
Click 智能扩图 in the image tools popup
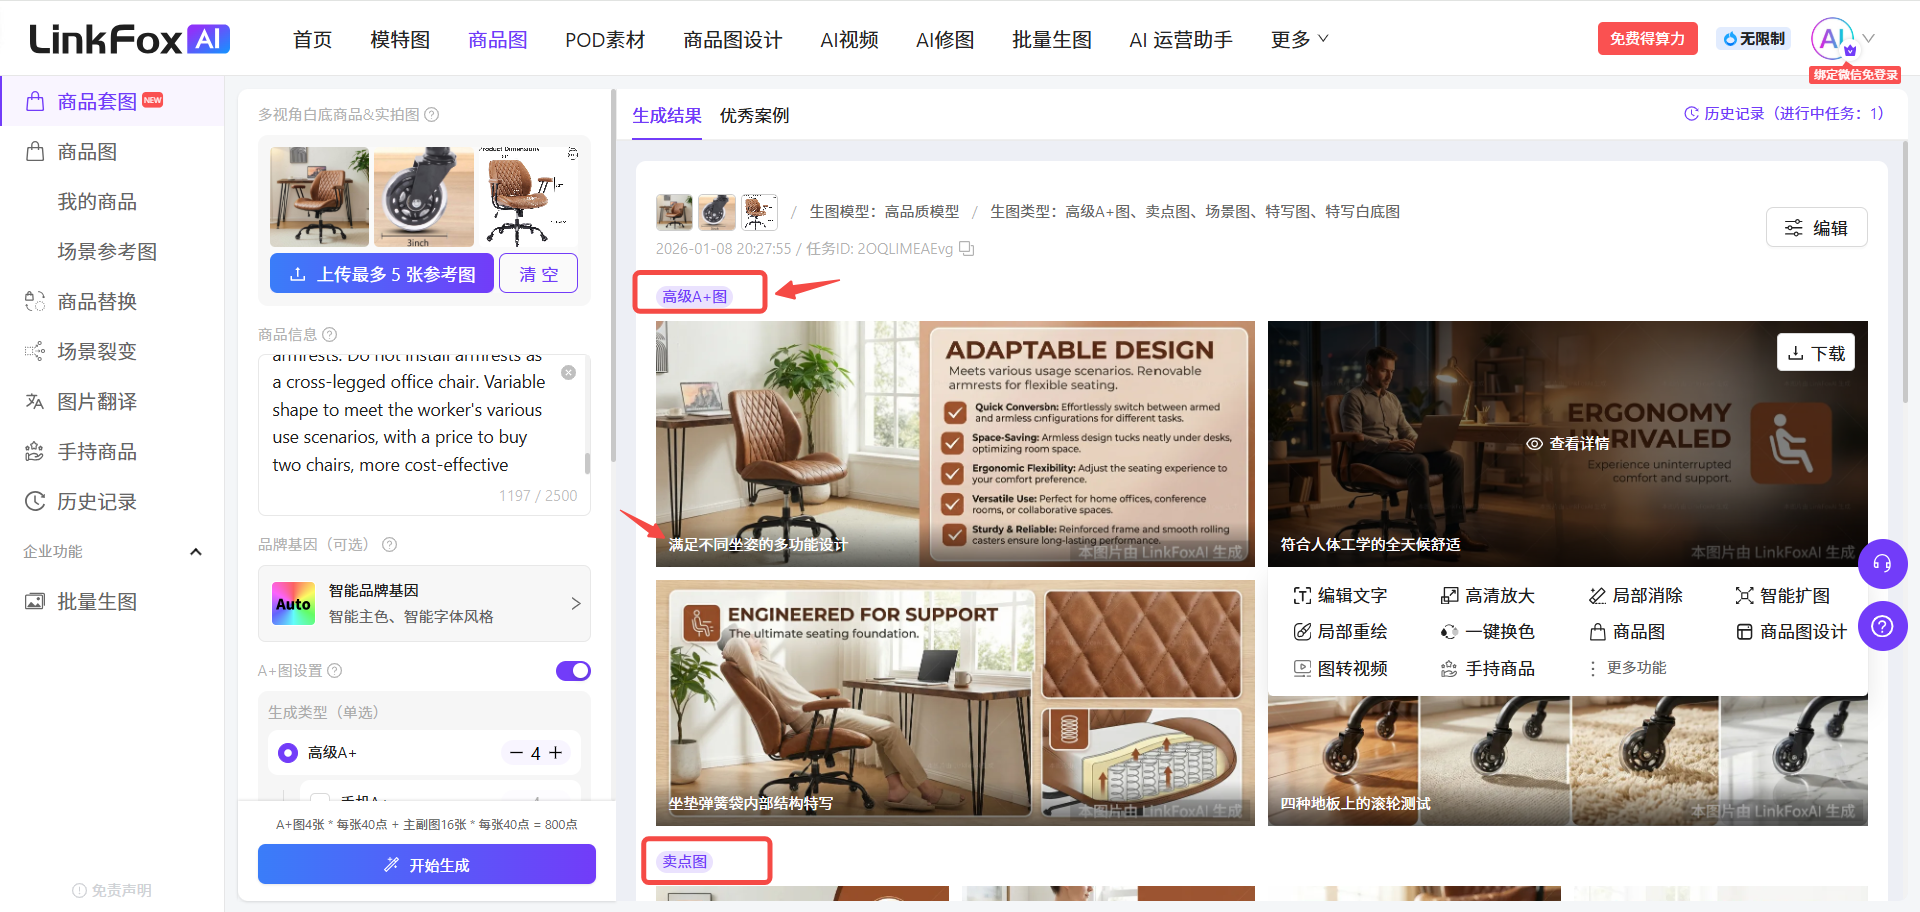tap(1782, 595)
